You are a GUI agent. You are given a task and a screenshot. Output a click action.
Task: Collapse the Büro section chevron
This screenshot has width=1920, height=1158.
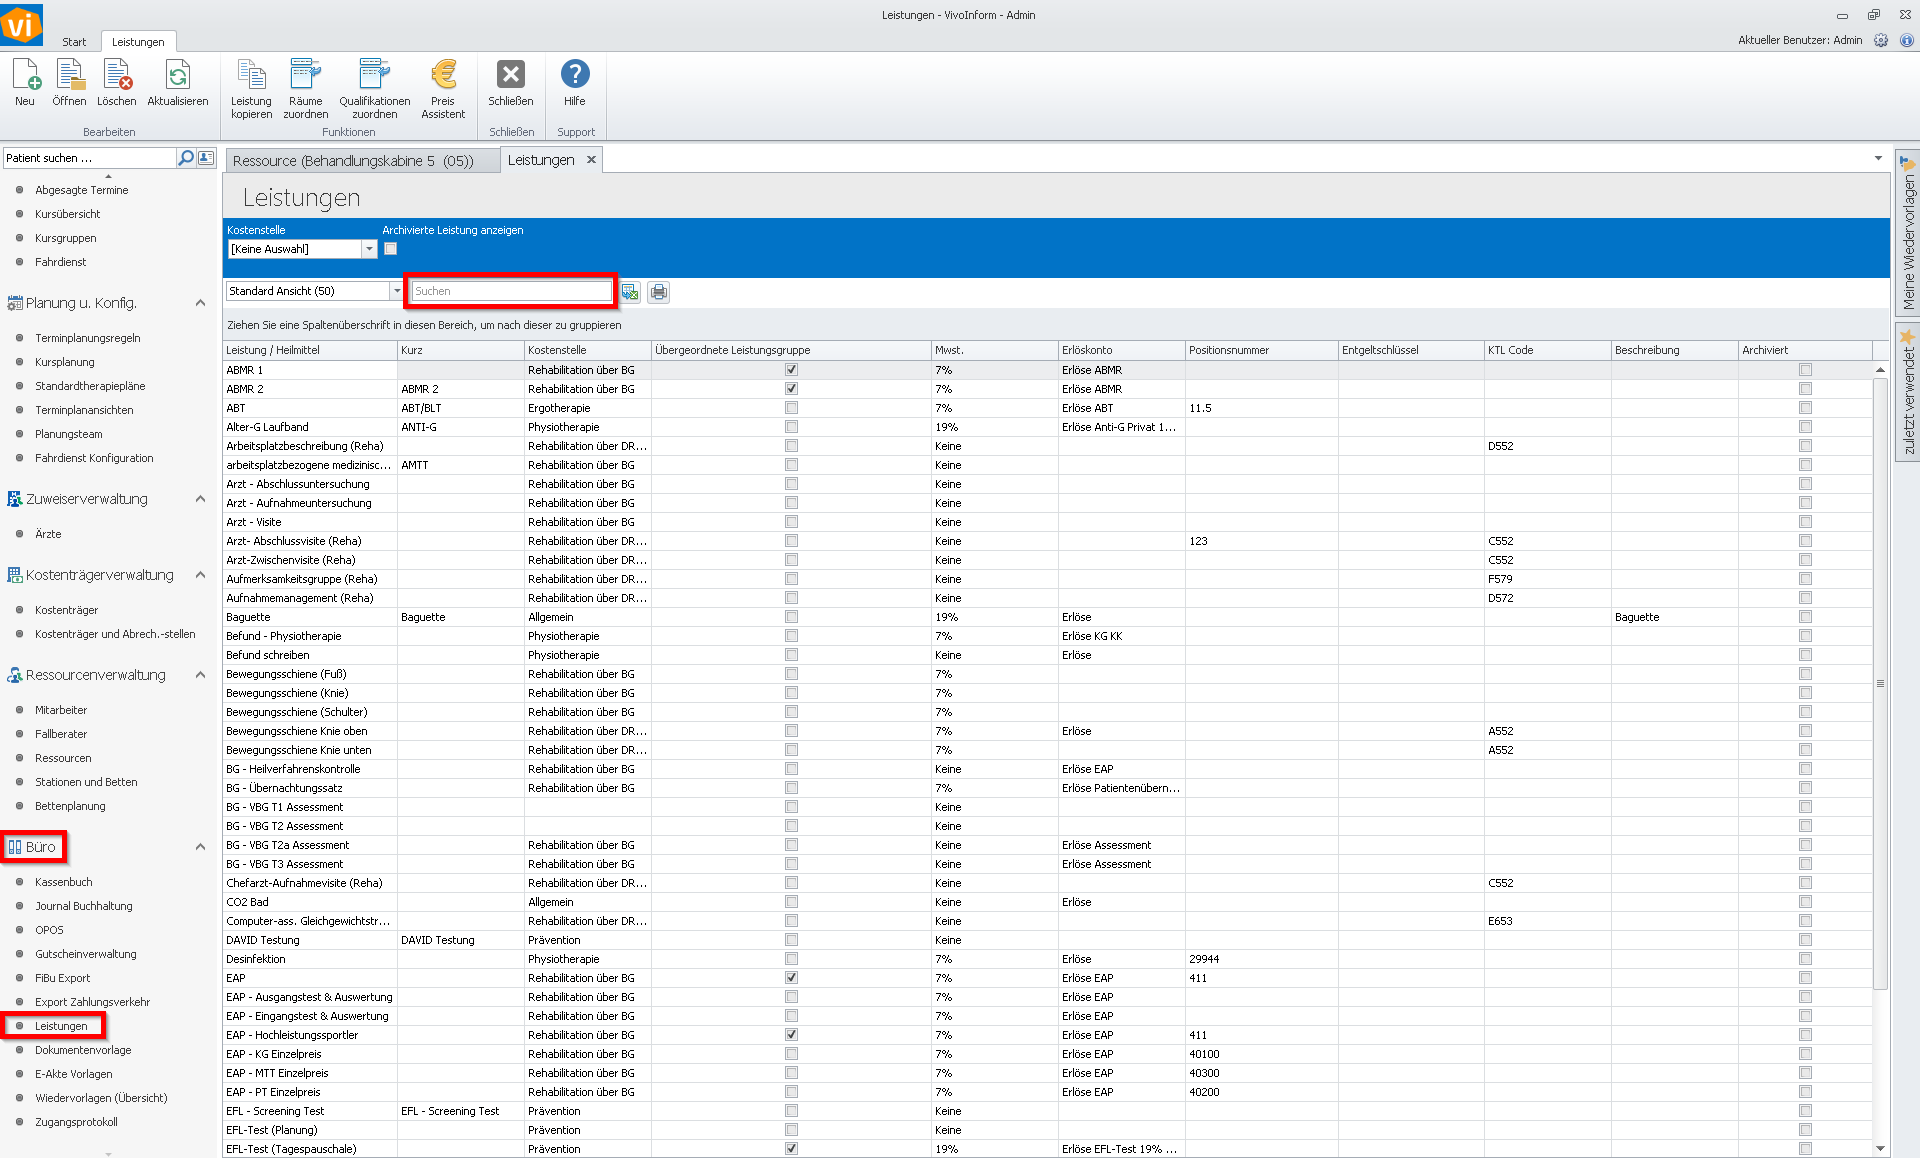click(x=200, y=847)
